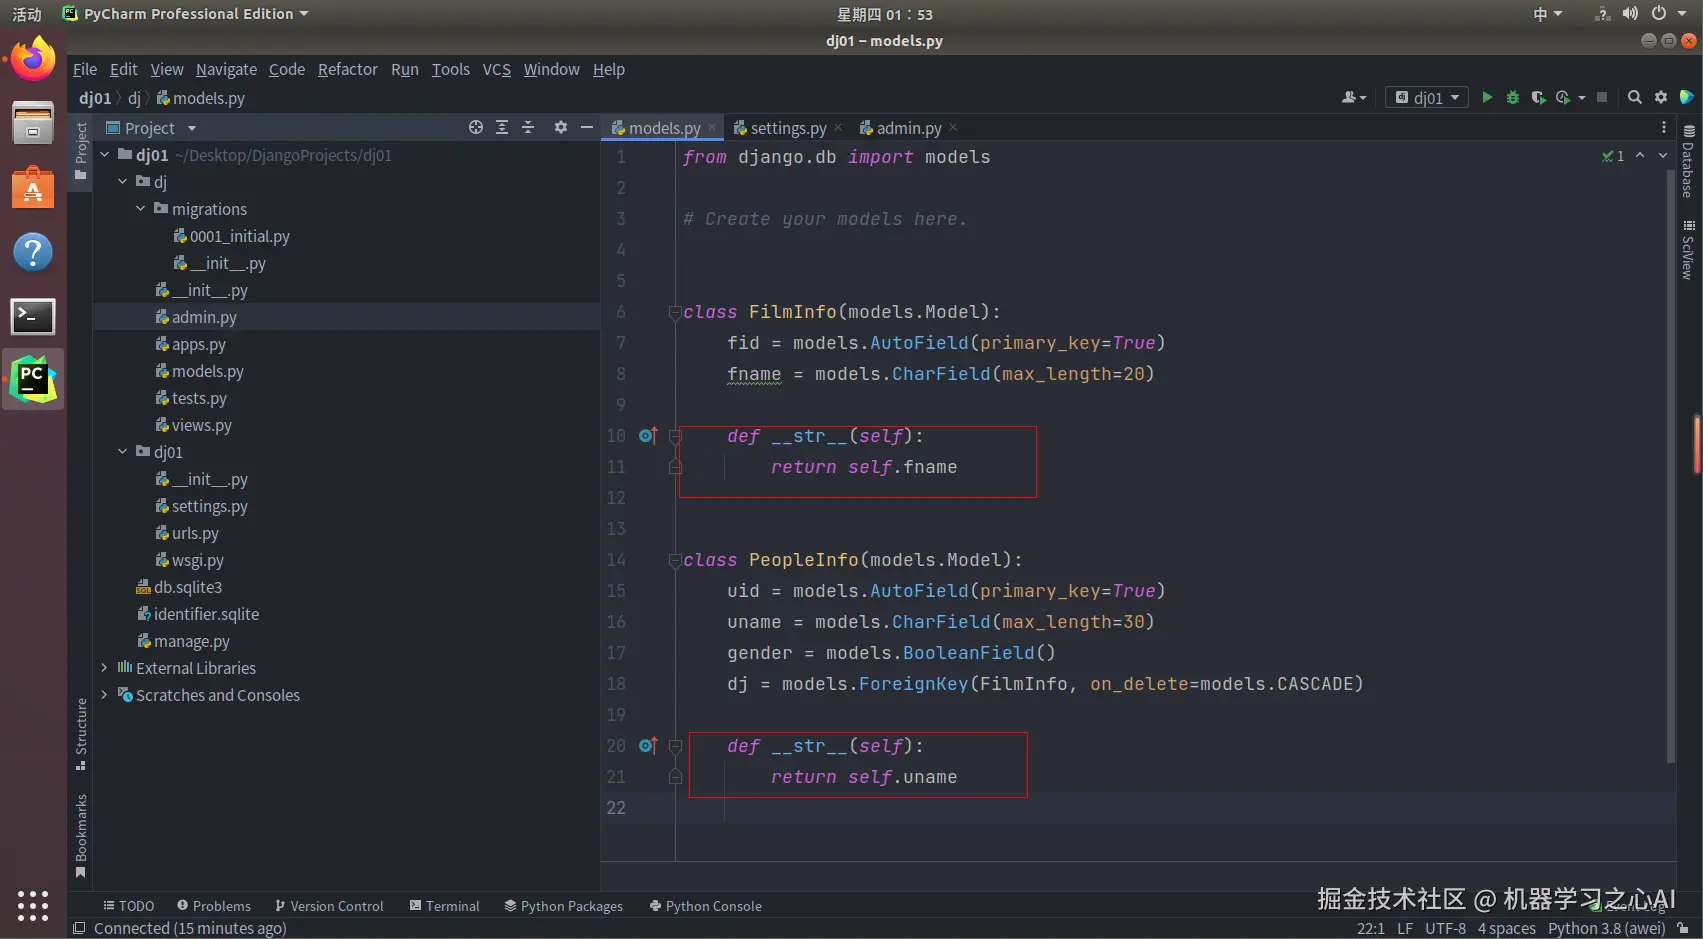Hide the Project panel with the minus icon
This screenshot has height=939, width=1703.
coord(587,127)
